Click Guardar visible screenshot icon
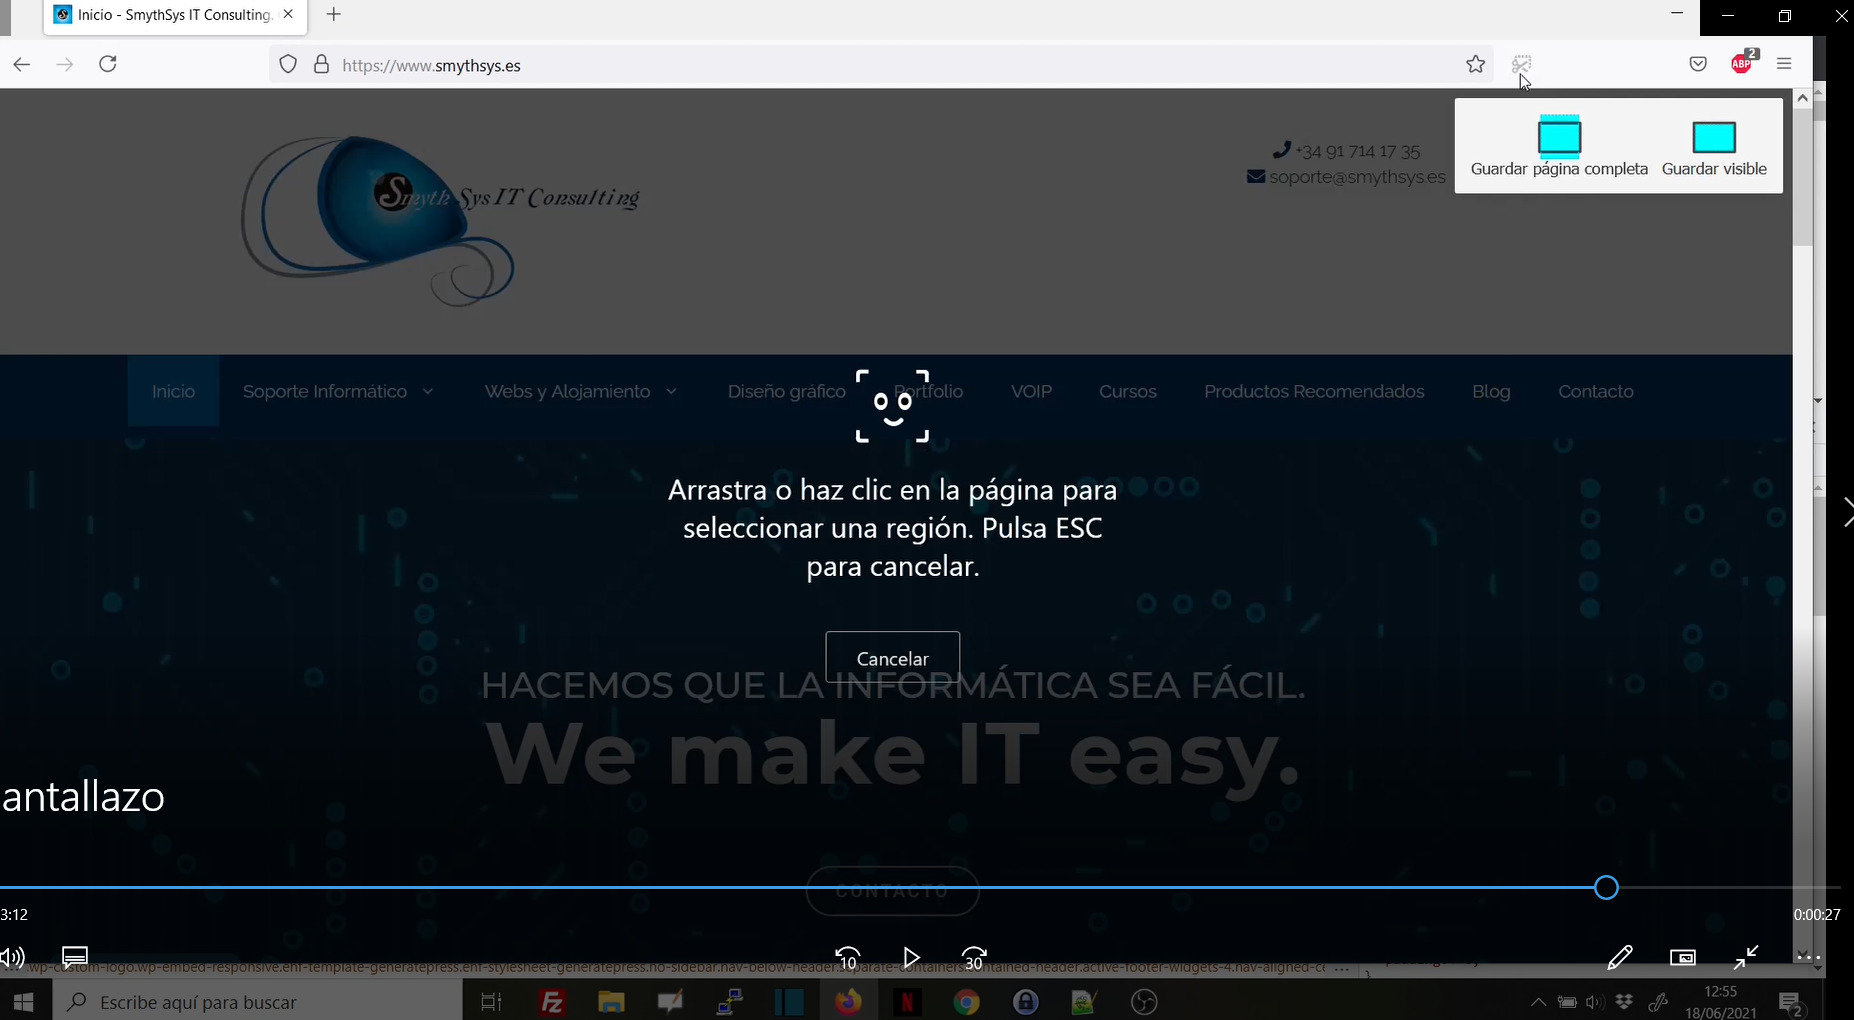Viewport: 1854px width, 1020px height. point(1713,137)
